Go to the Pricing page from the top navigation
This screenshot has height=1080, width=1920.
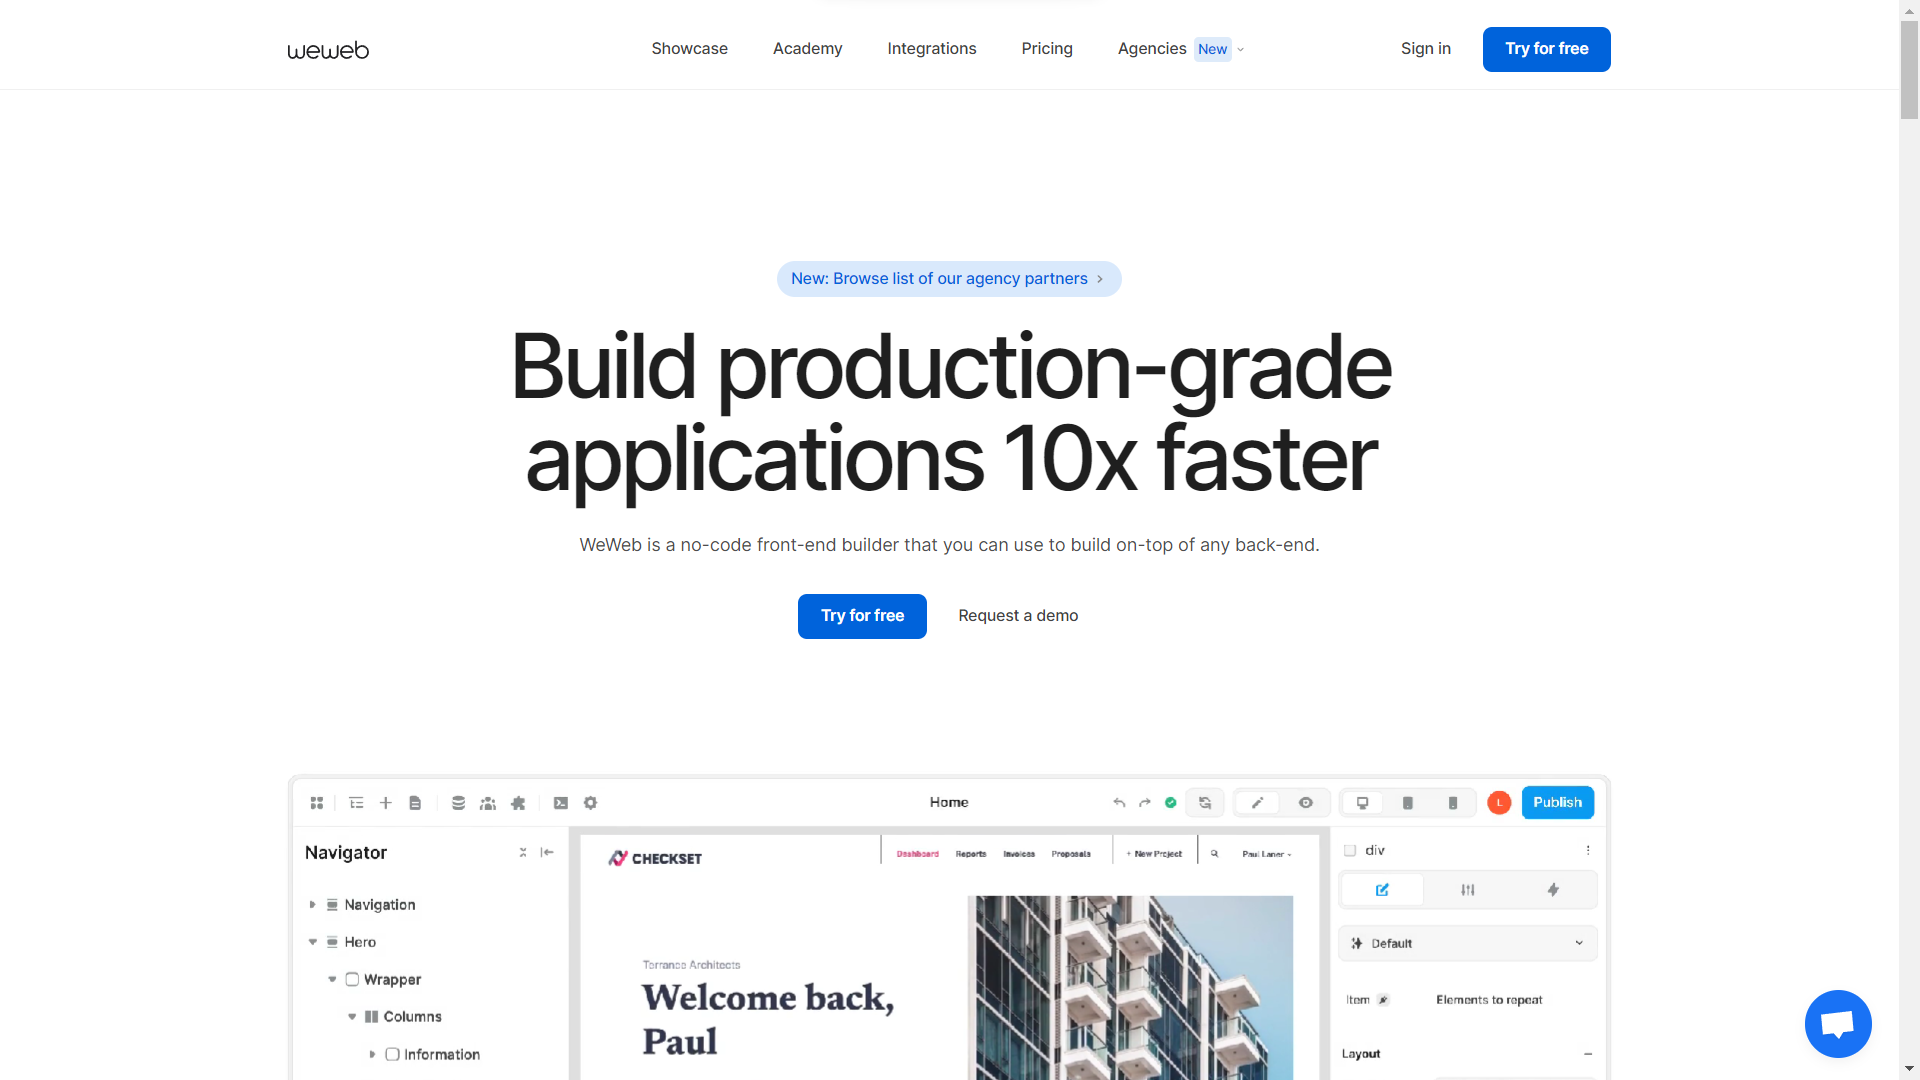(x=1046, y=49)
